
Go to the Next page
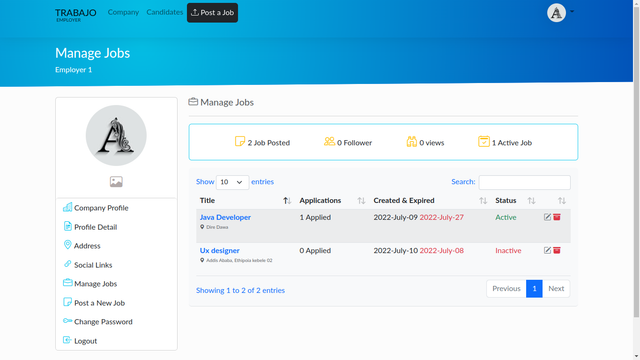tap(556, 289)
